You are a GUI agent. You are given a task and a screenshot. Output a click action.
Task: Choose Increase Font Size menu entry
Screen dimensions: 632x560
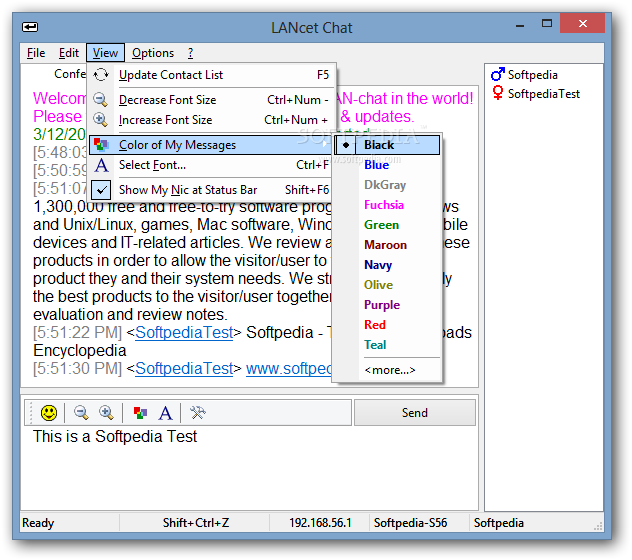pos(212,120)
